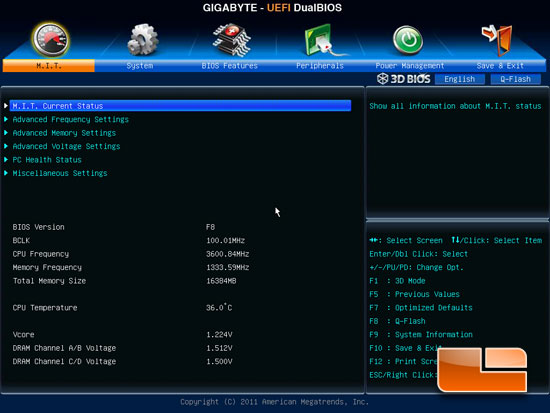Click the F5 Previous Values hint
The width and height of the screenshot is (550, 413).
point(414,294)
